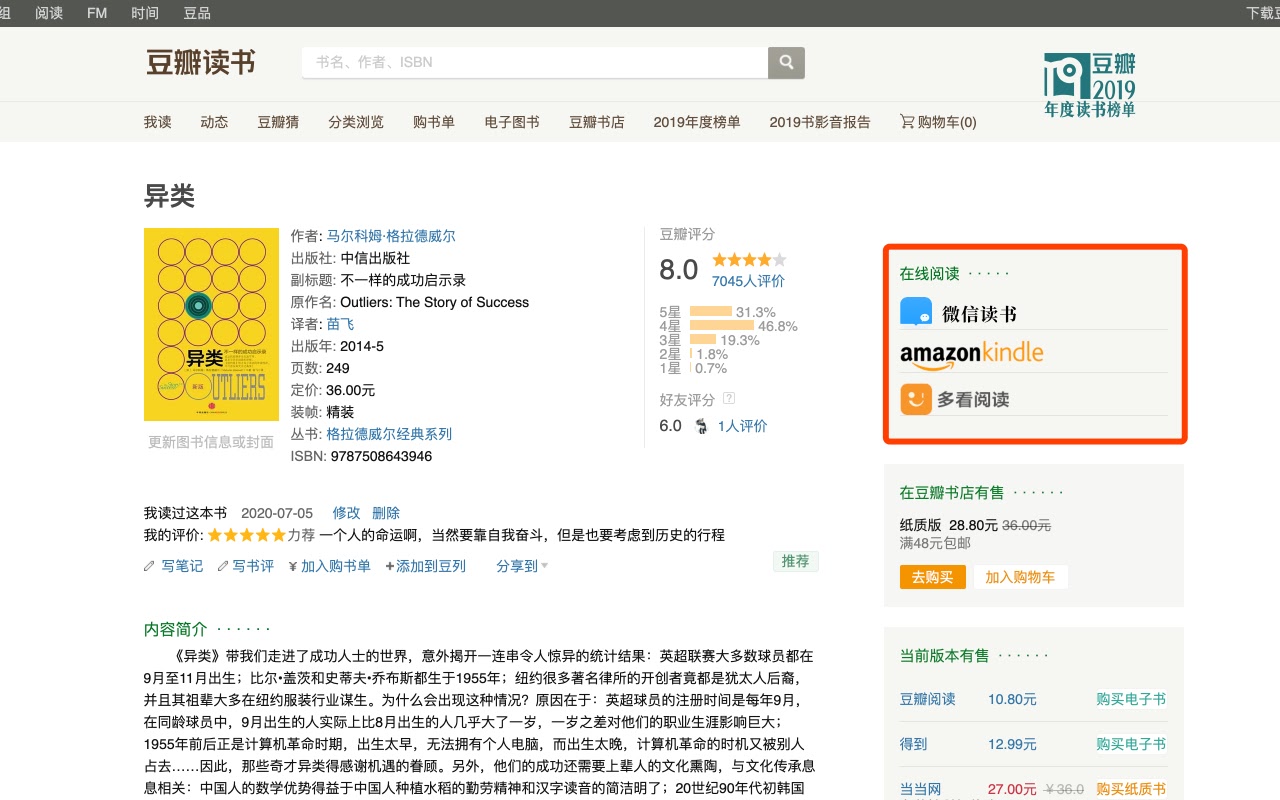Viewport: 1280px width, 800px height.
Task: Click the Douban rating stars next to 8.0
Action: tap(749, 260)
